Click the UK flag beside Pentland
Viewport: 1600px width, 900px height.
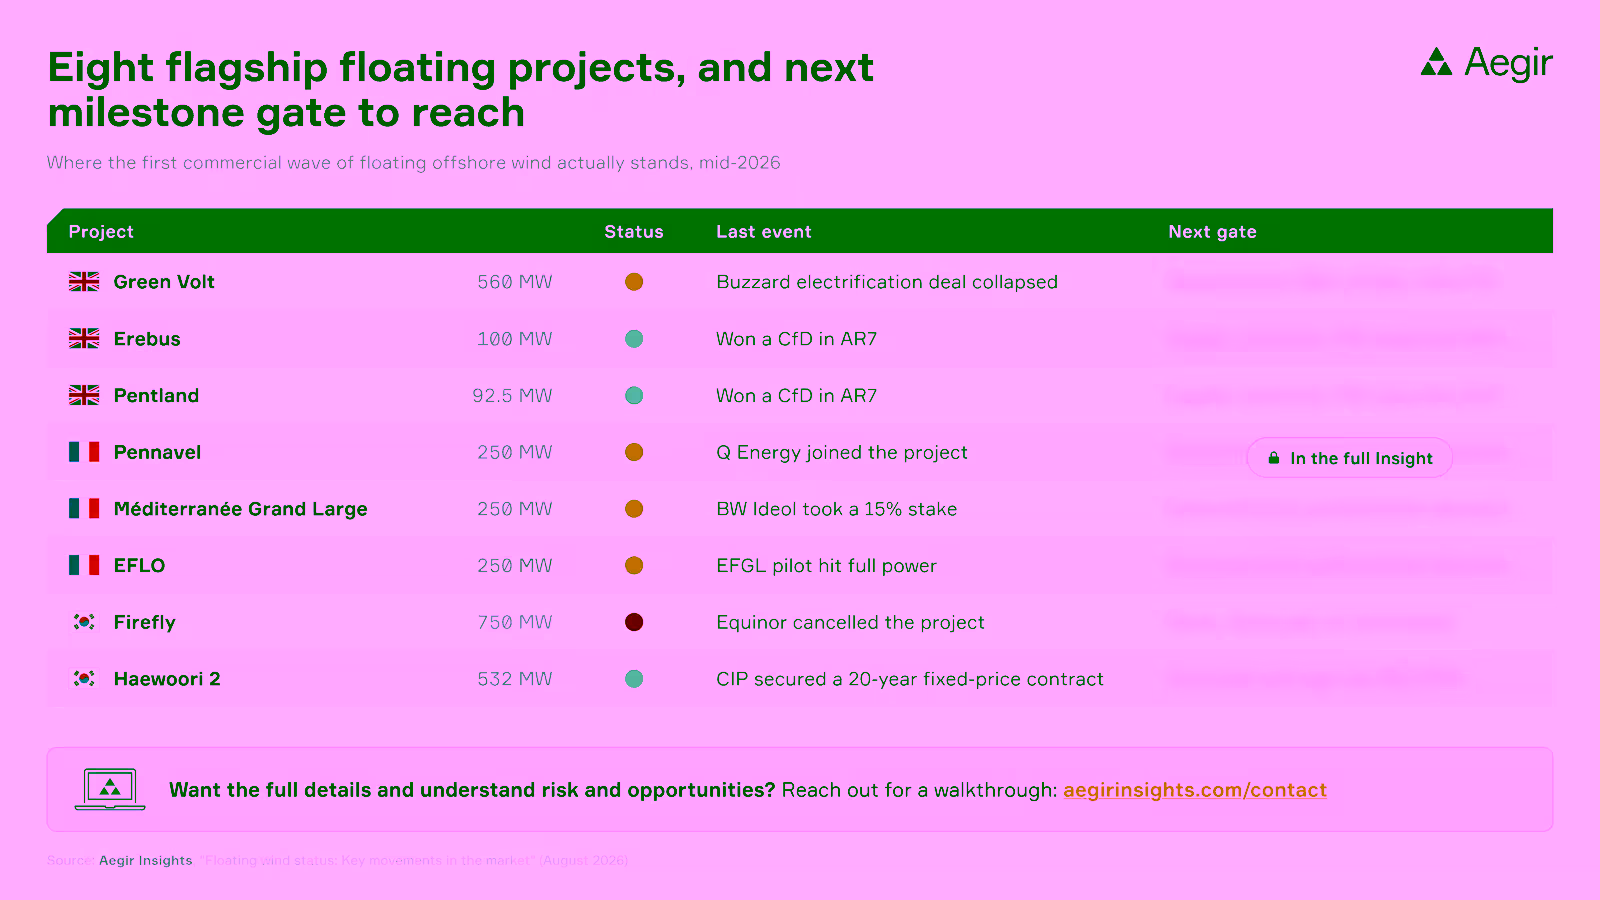[84, 395]
